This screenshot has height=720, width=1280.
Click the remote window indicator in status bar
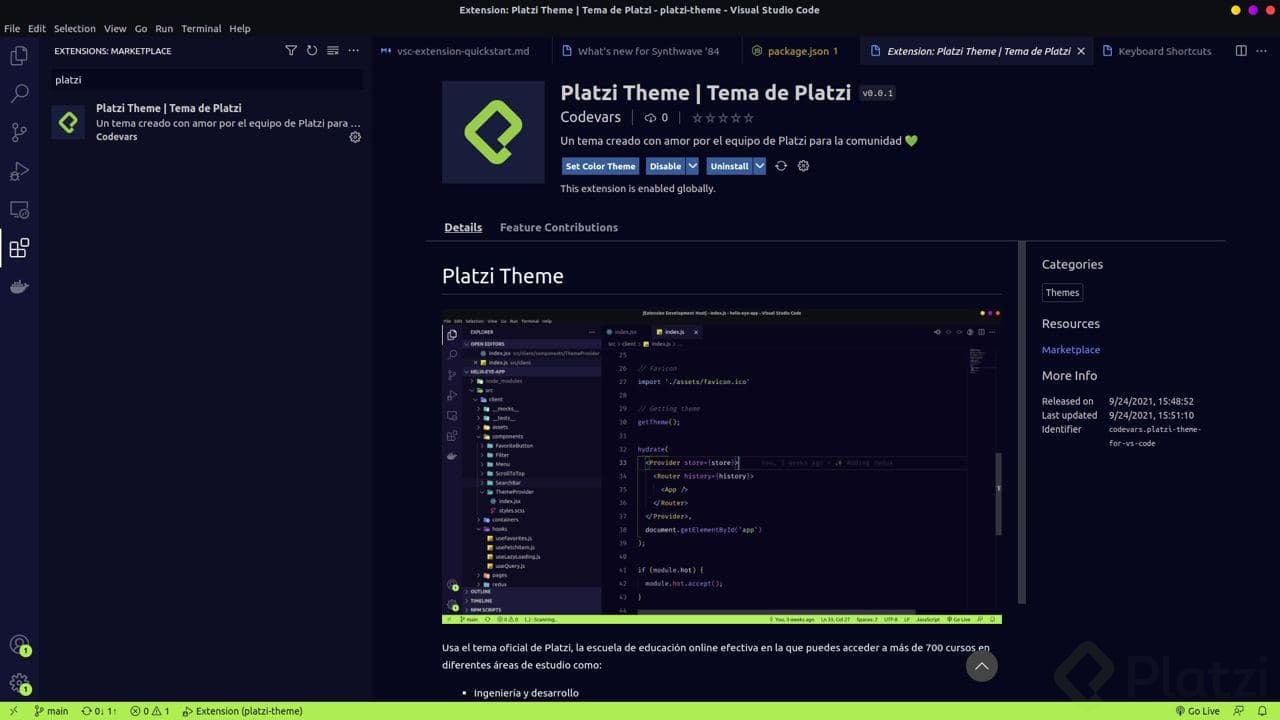click(x=13, y=711)
